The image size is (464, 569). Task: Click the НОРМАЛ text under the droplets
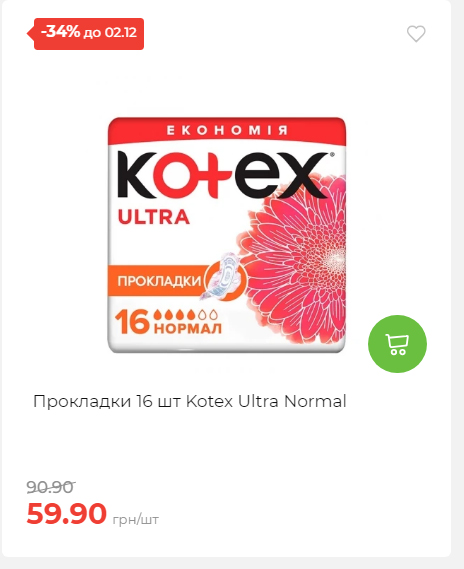pyautogui.click(x=188, y=328)
